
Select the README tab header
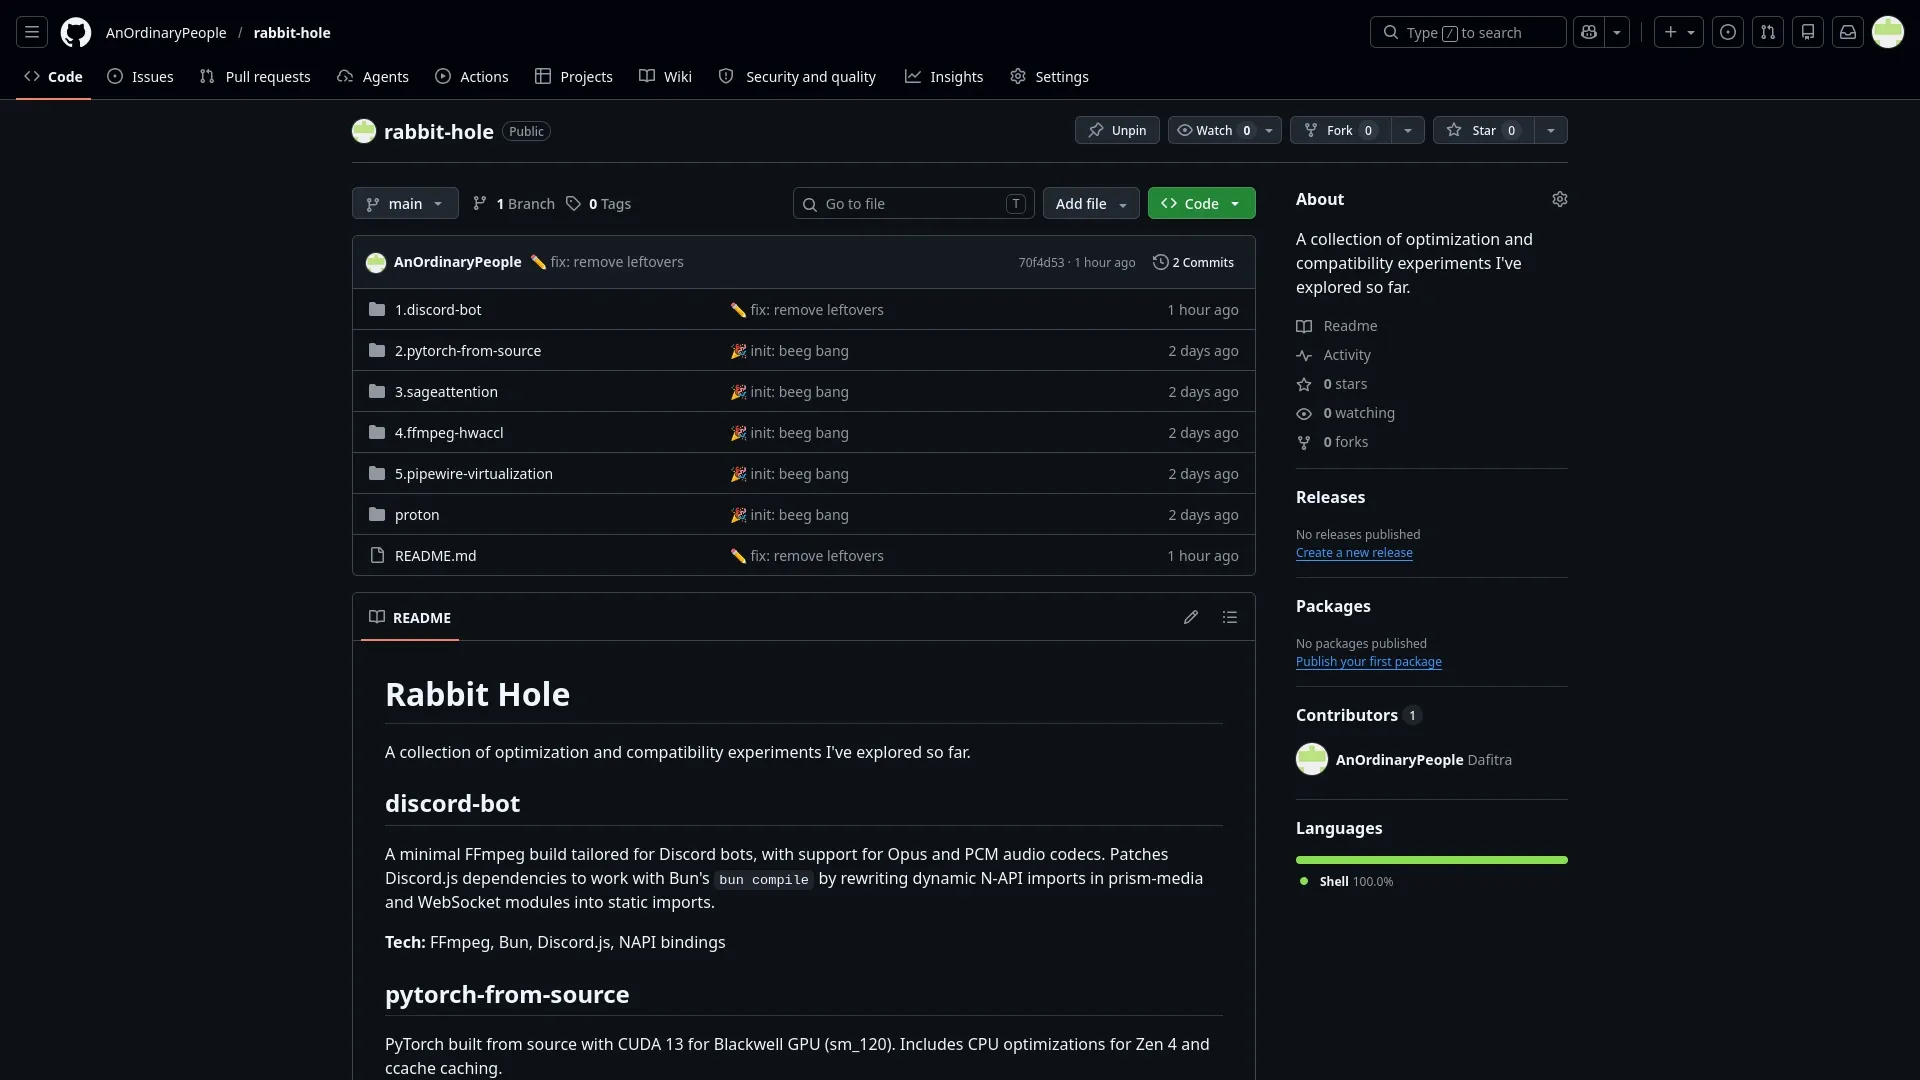pos(410,617)
